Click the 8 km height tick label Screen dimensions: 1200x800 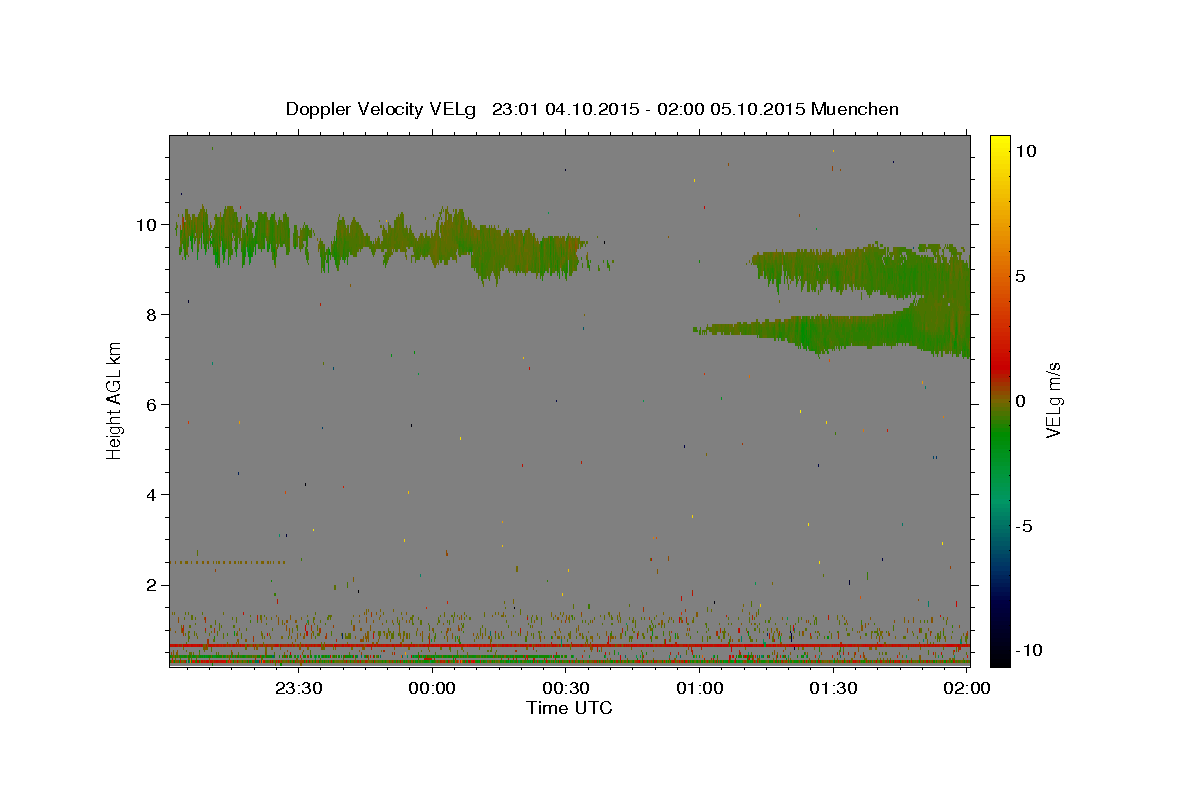click(x=153, y=314)
